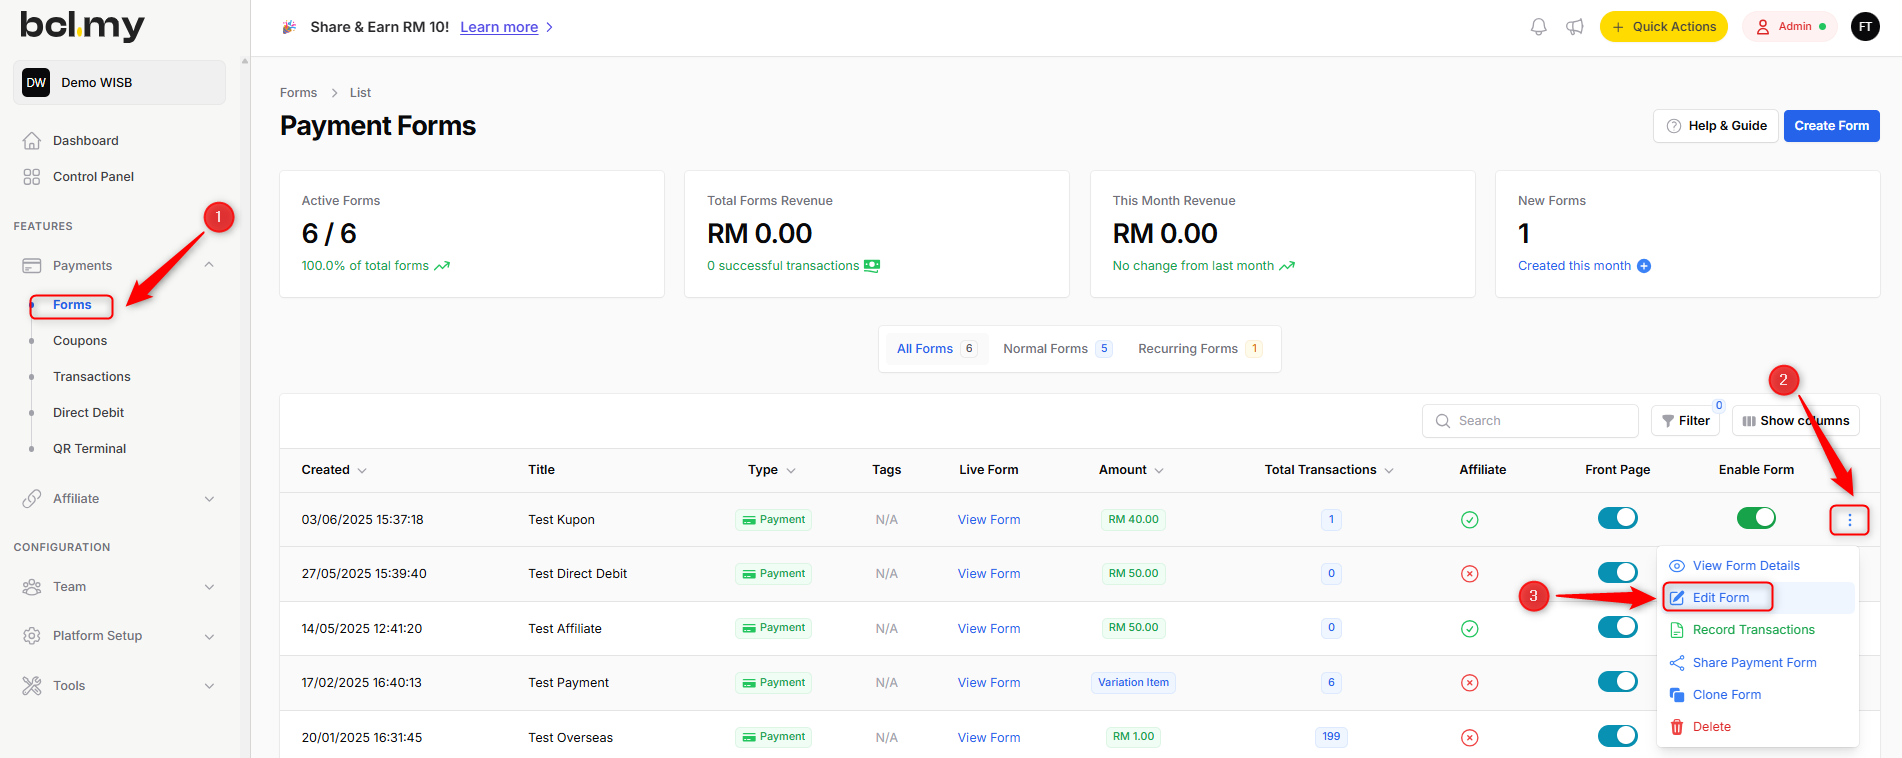The image size is (1902, 758).
Task: Follow the Learn more link
Action: click(499, 27)
